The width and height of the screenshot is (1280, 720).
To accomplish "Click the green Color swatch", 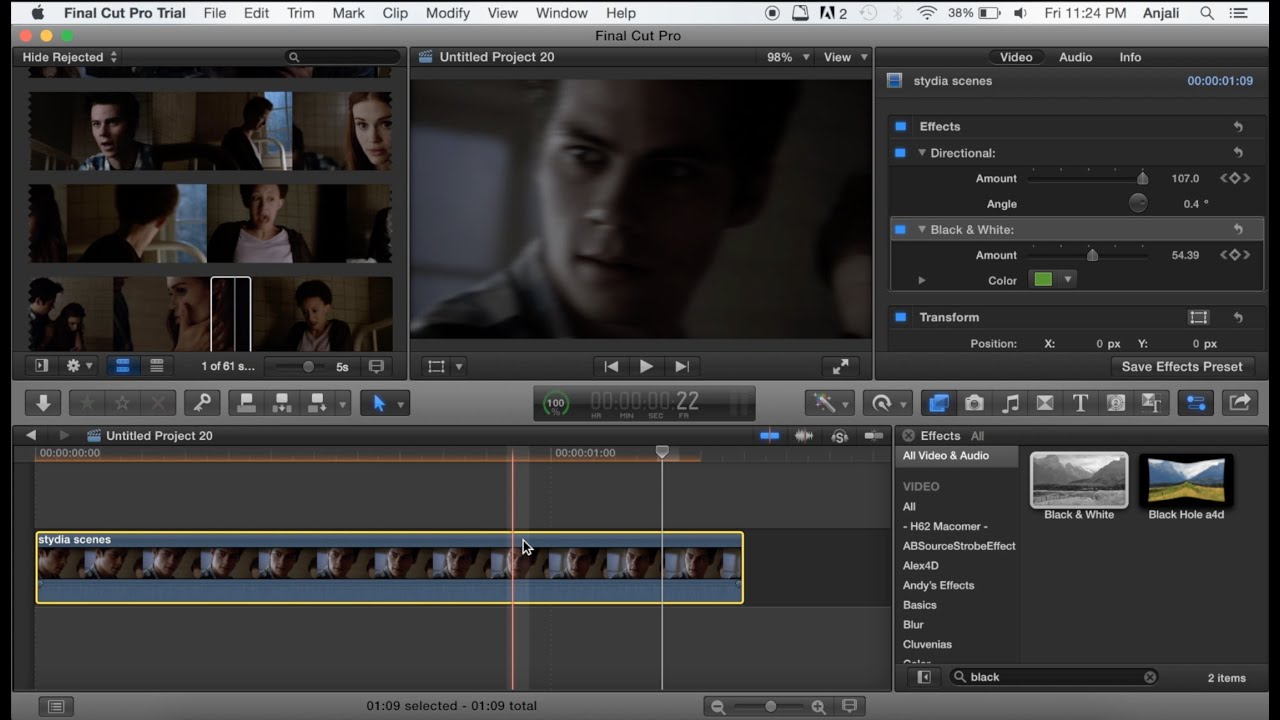I will pyautogui.click(x=1043, y=280).
